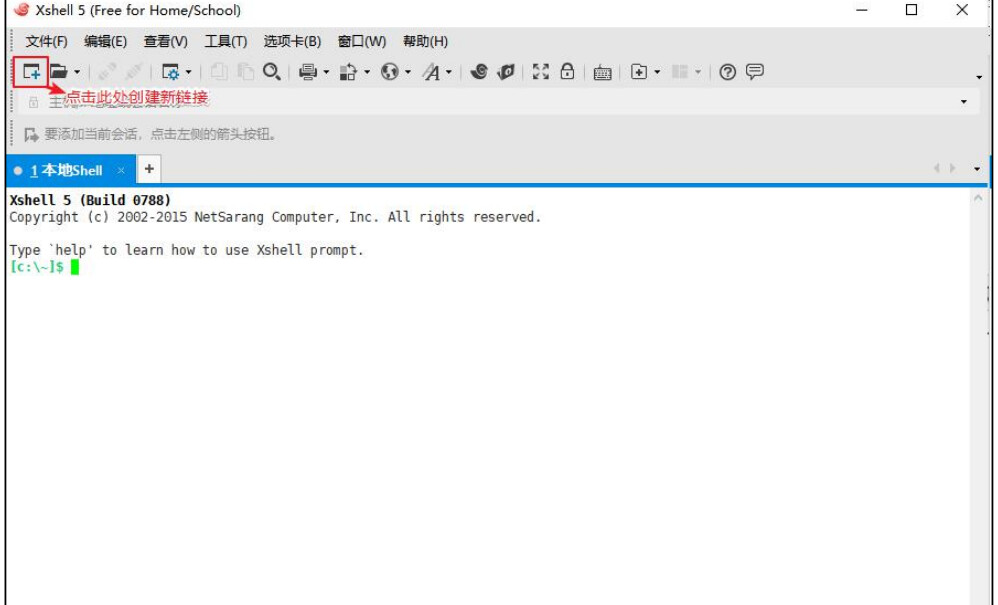Screen dimensions: 998x605
Task: Click the feedback speech bubble icon
Action: click(755, 71)
